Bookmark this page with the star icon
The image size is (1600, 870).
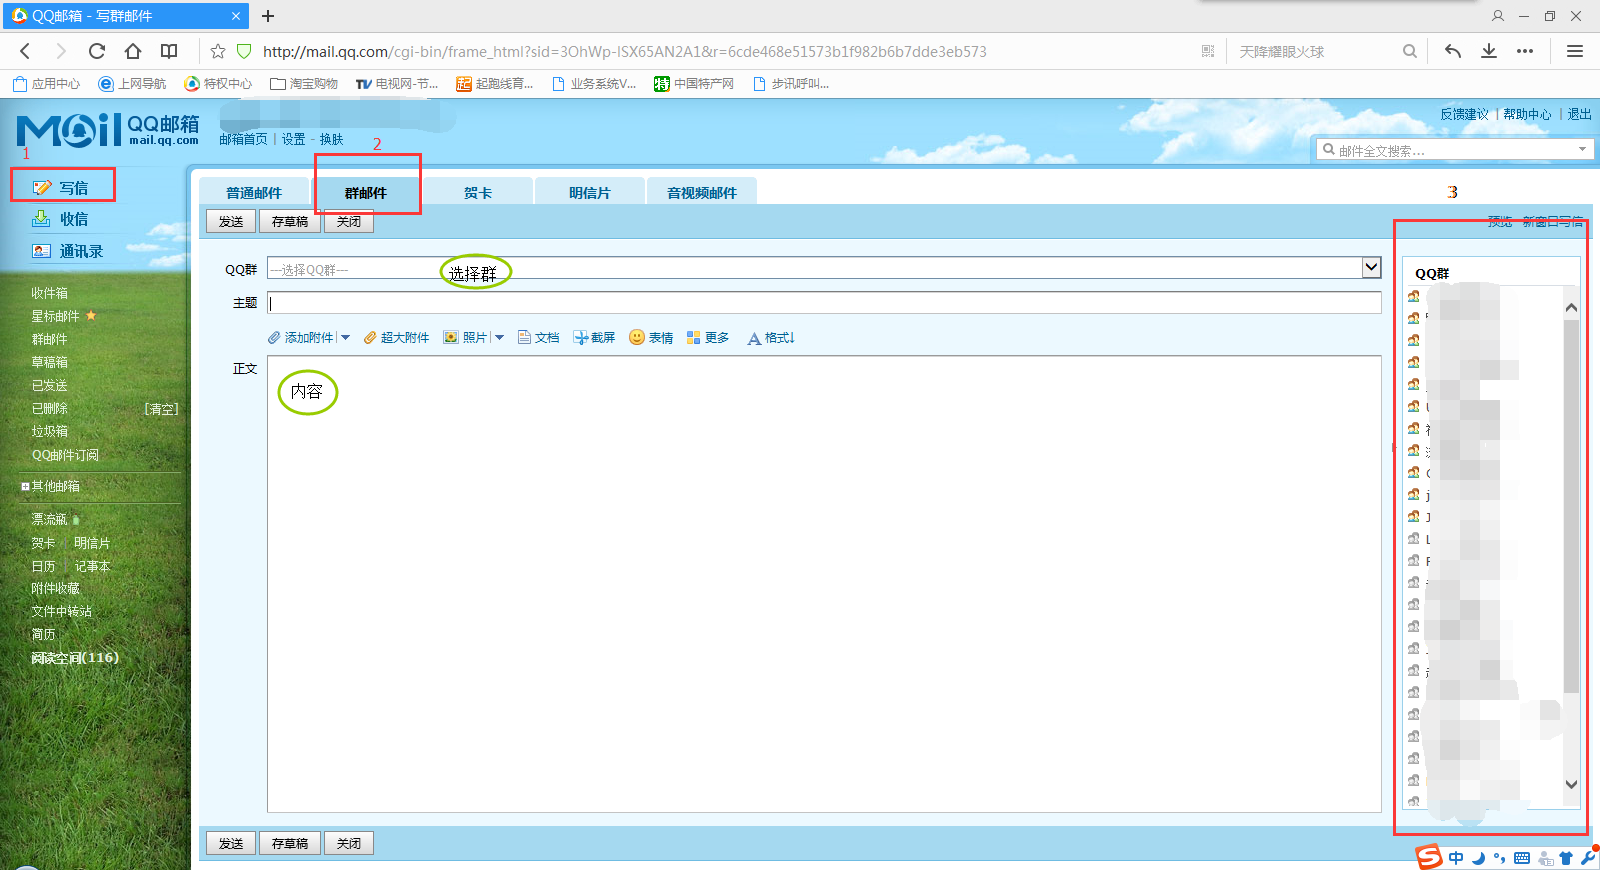[218, 51]
